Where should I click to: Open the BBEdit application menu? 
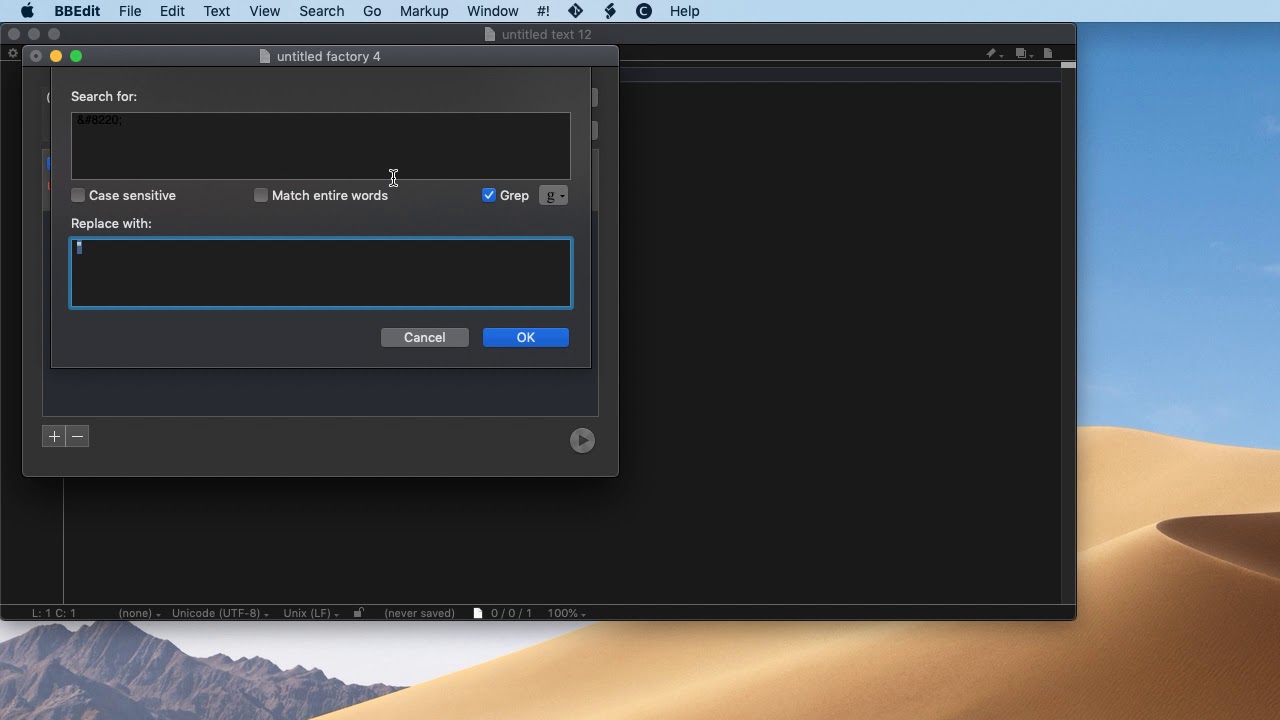75,11
